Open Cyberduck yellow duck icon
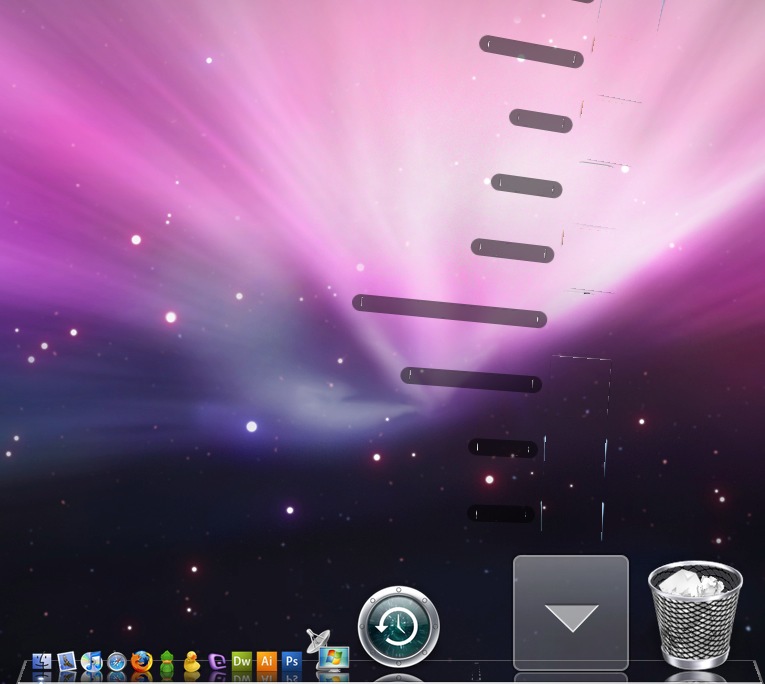The image size is (765, 684). (192, 662)
